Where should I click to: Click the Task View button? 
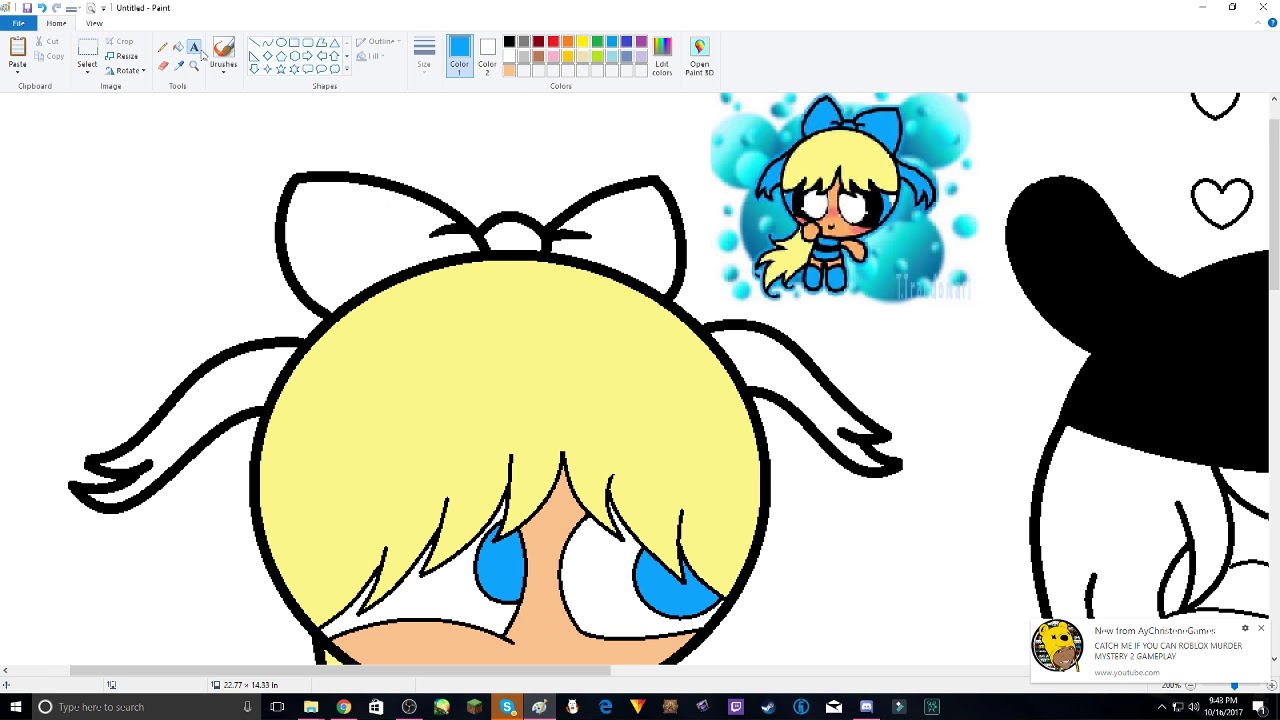277,707
